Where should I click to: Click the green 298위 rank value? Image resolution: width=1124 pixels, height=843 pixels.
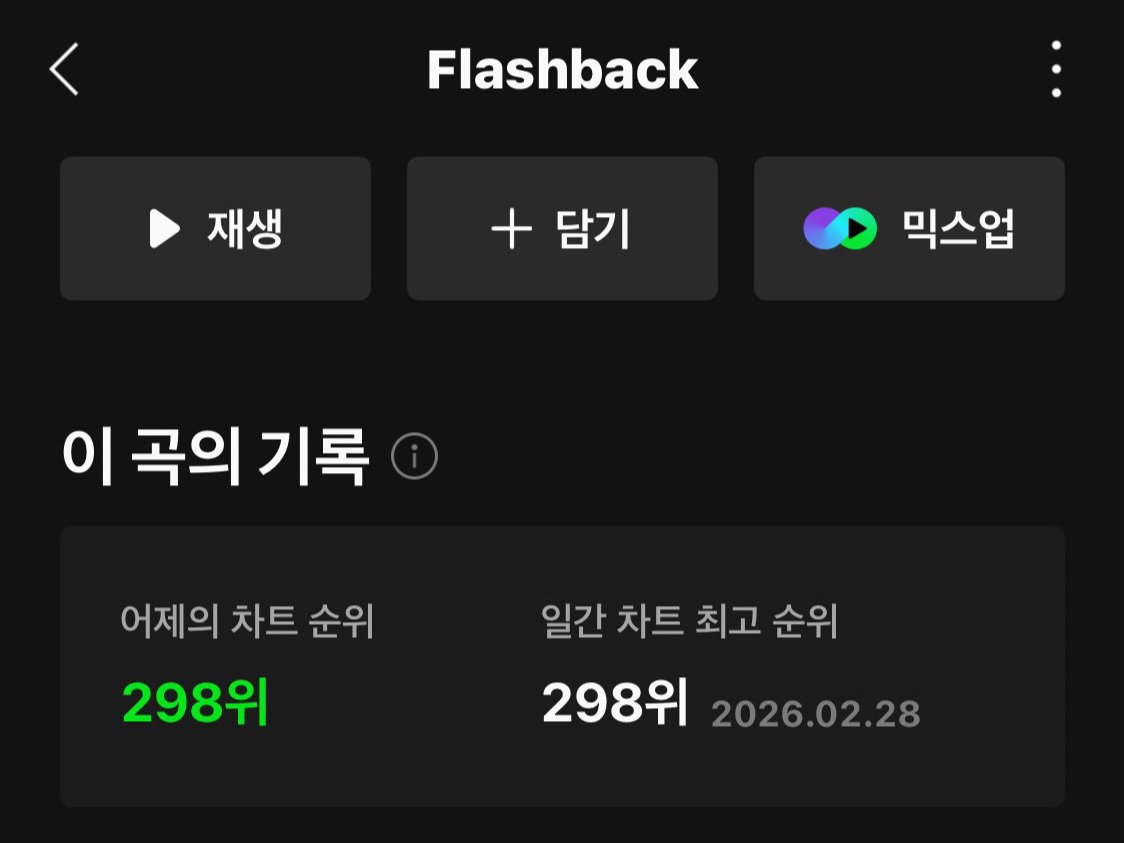195,702
